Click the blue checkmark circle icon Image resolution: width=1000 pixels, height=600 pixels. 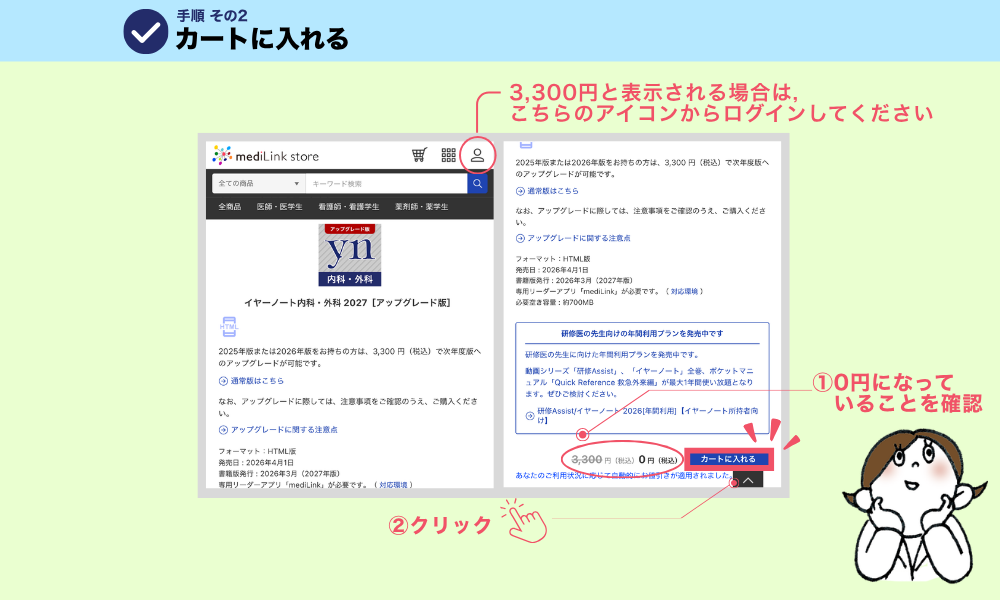tap(145, 31)
